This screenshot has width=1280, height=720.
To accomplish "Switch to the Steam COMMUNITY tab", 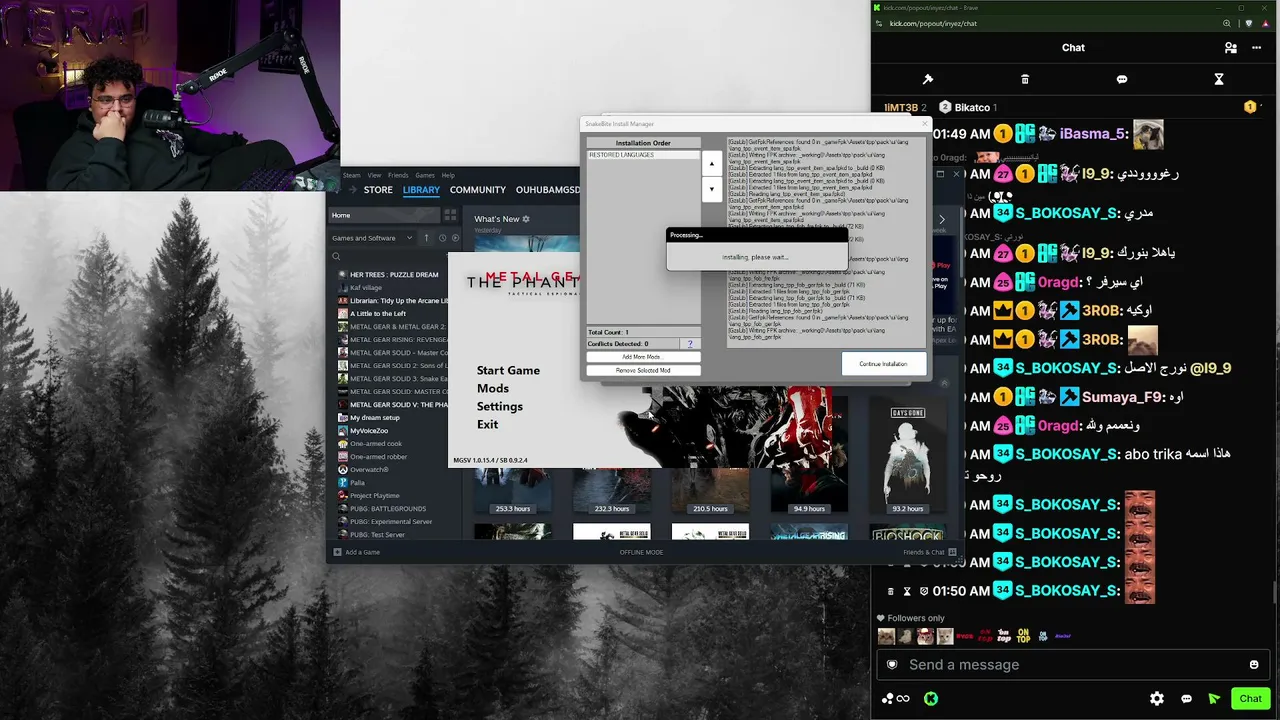I will point(478,190).
